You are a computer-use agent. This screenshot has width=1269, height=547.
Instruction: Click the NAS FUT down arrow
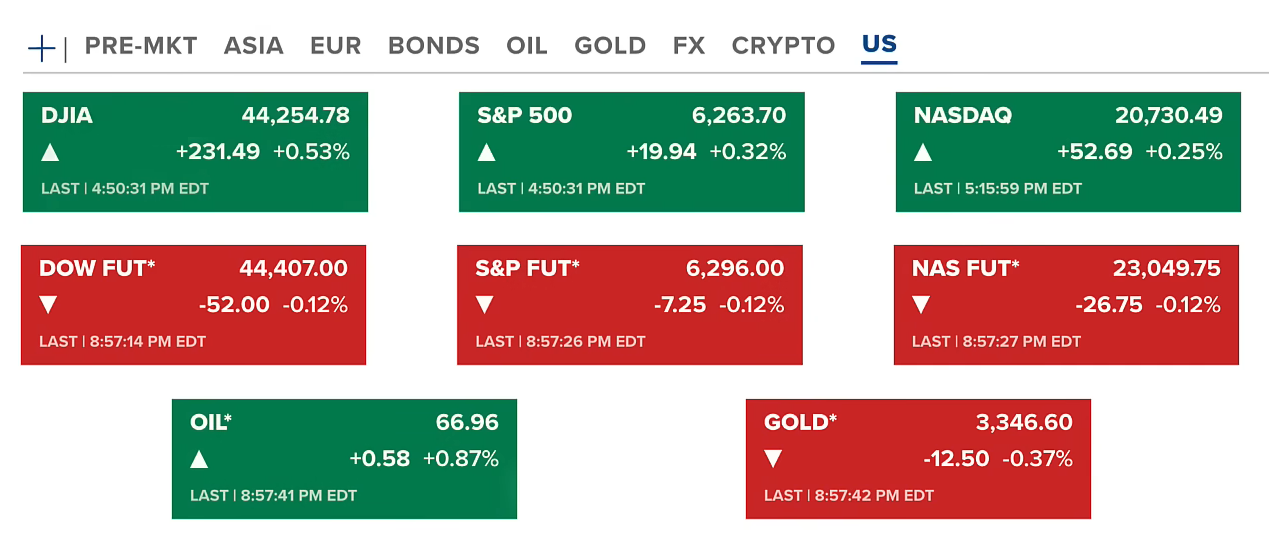(x=920, y=305)
